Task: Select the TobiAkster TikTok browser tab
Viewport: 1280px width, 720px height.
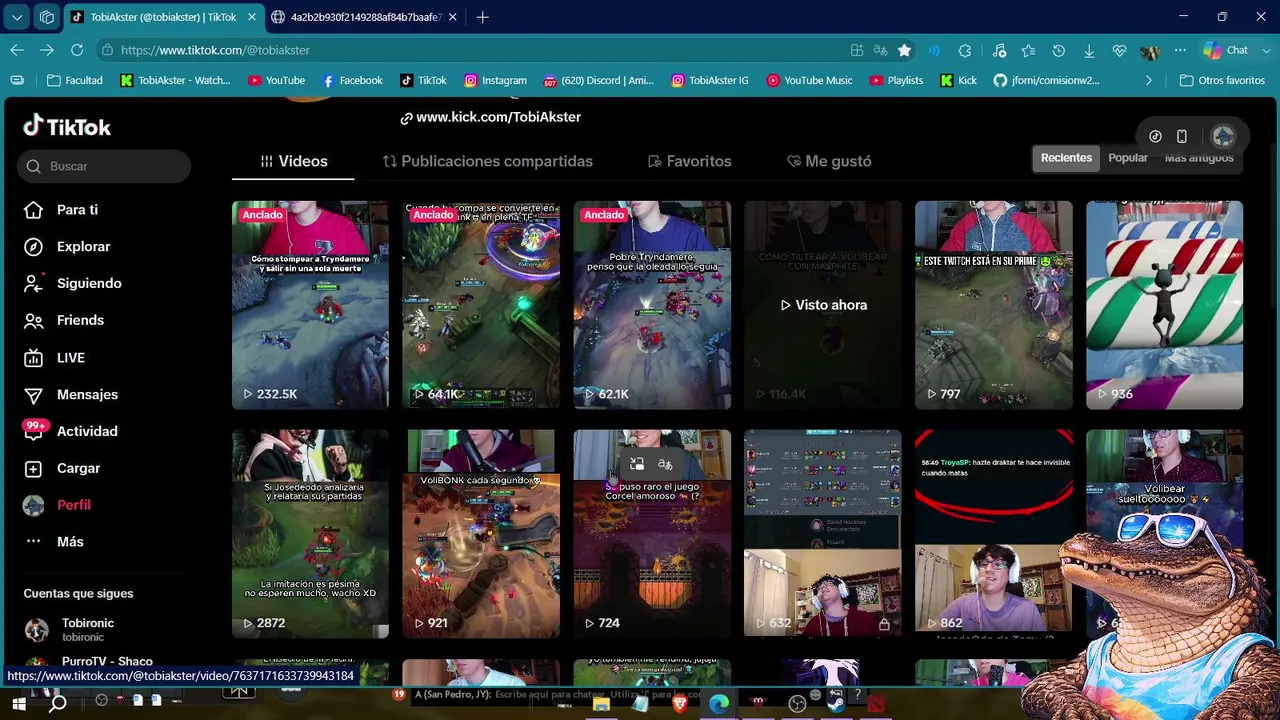Action: [163, 17]
